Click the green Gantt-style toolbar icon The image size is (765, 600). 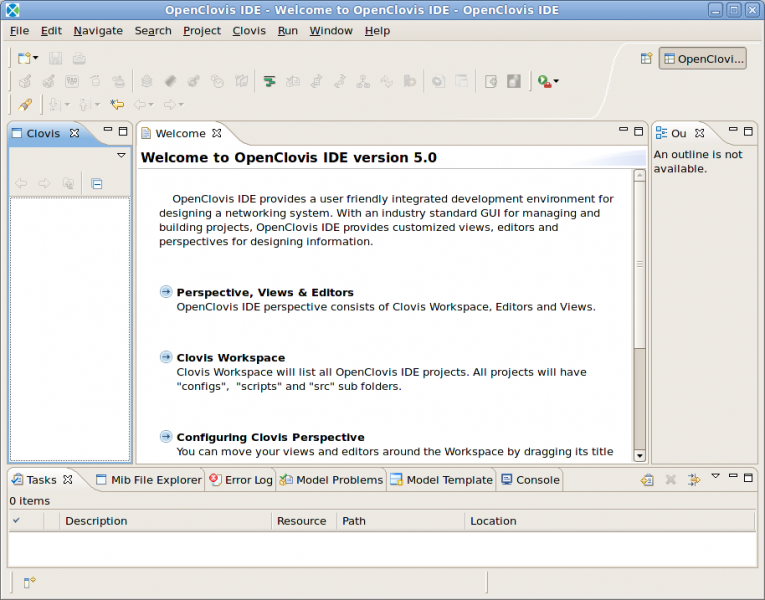pos(269,81)
